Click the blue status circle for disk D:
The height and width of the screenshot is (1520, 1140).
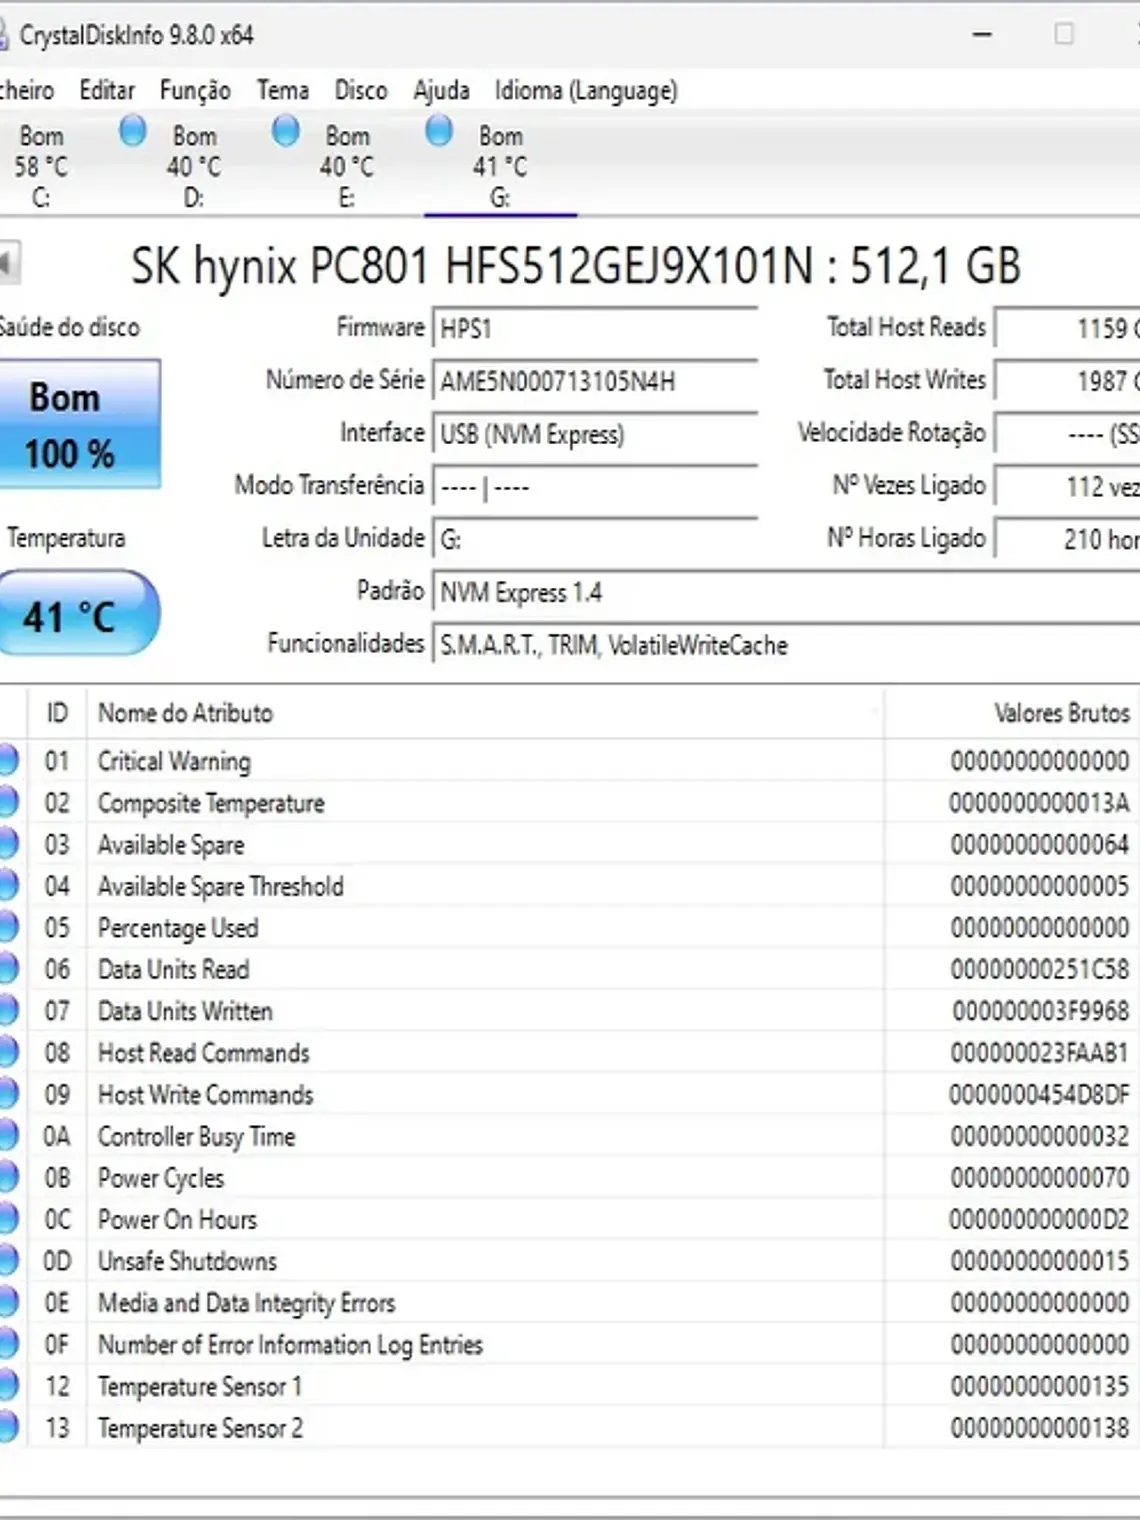(133, 131)
